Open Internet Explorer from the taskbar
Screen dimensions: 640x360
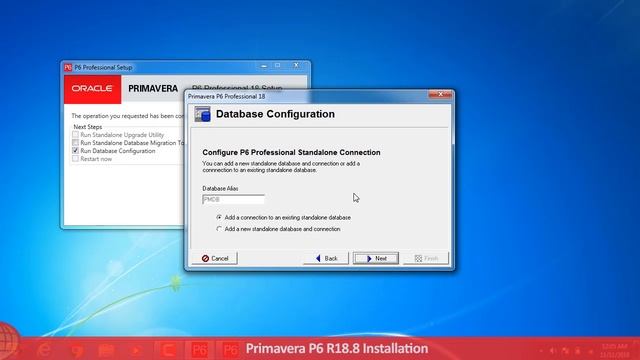(x=44, y=350)
